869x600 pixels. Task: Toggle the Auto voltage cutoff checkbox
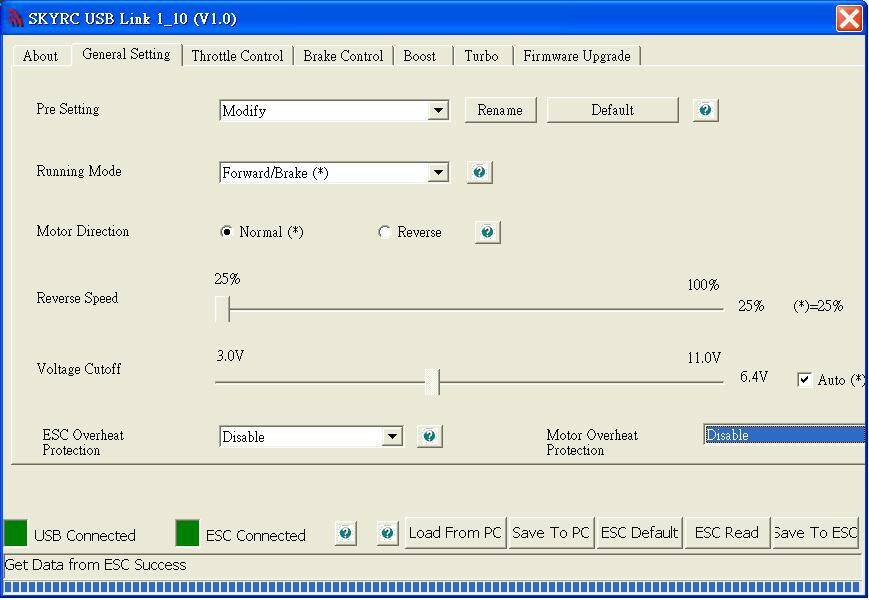(x=804, y=380)
